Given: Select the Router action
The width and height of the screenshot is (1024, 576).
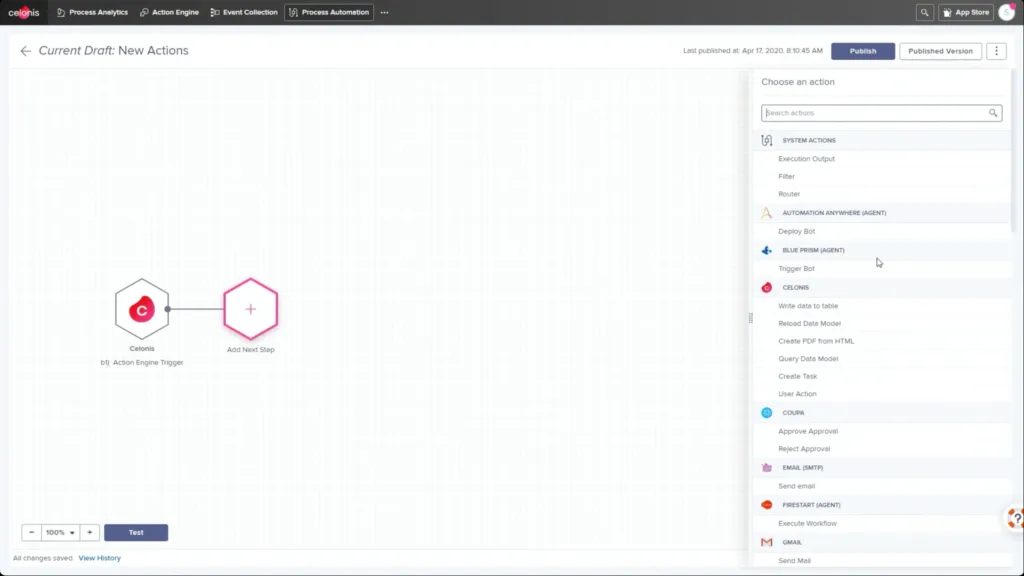Looking at the screenshot, I should click(789, 194).
